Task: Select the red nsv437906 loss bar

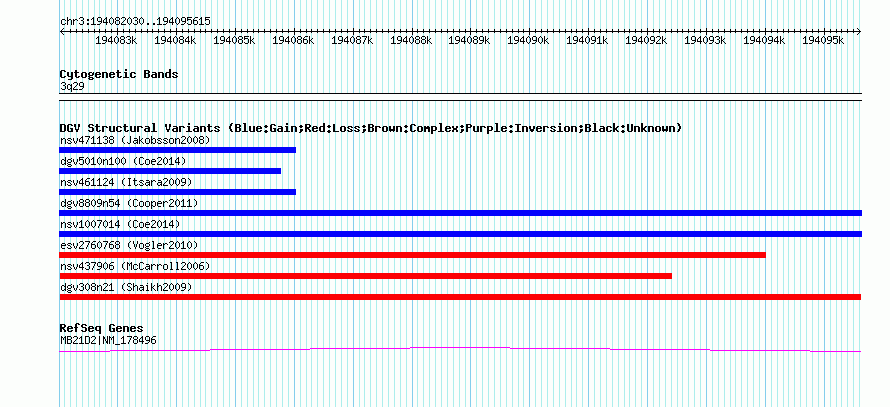Action: tap(366, 276)
